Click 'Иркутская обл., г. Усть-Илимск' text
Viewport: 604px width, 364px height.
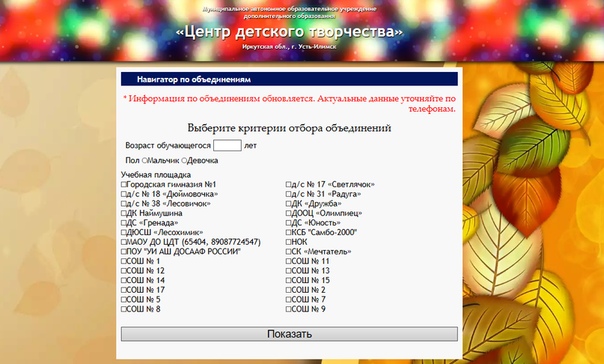tap(289, 47)
